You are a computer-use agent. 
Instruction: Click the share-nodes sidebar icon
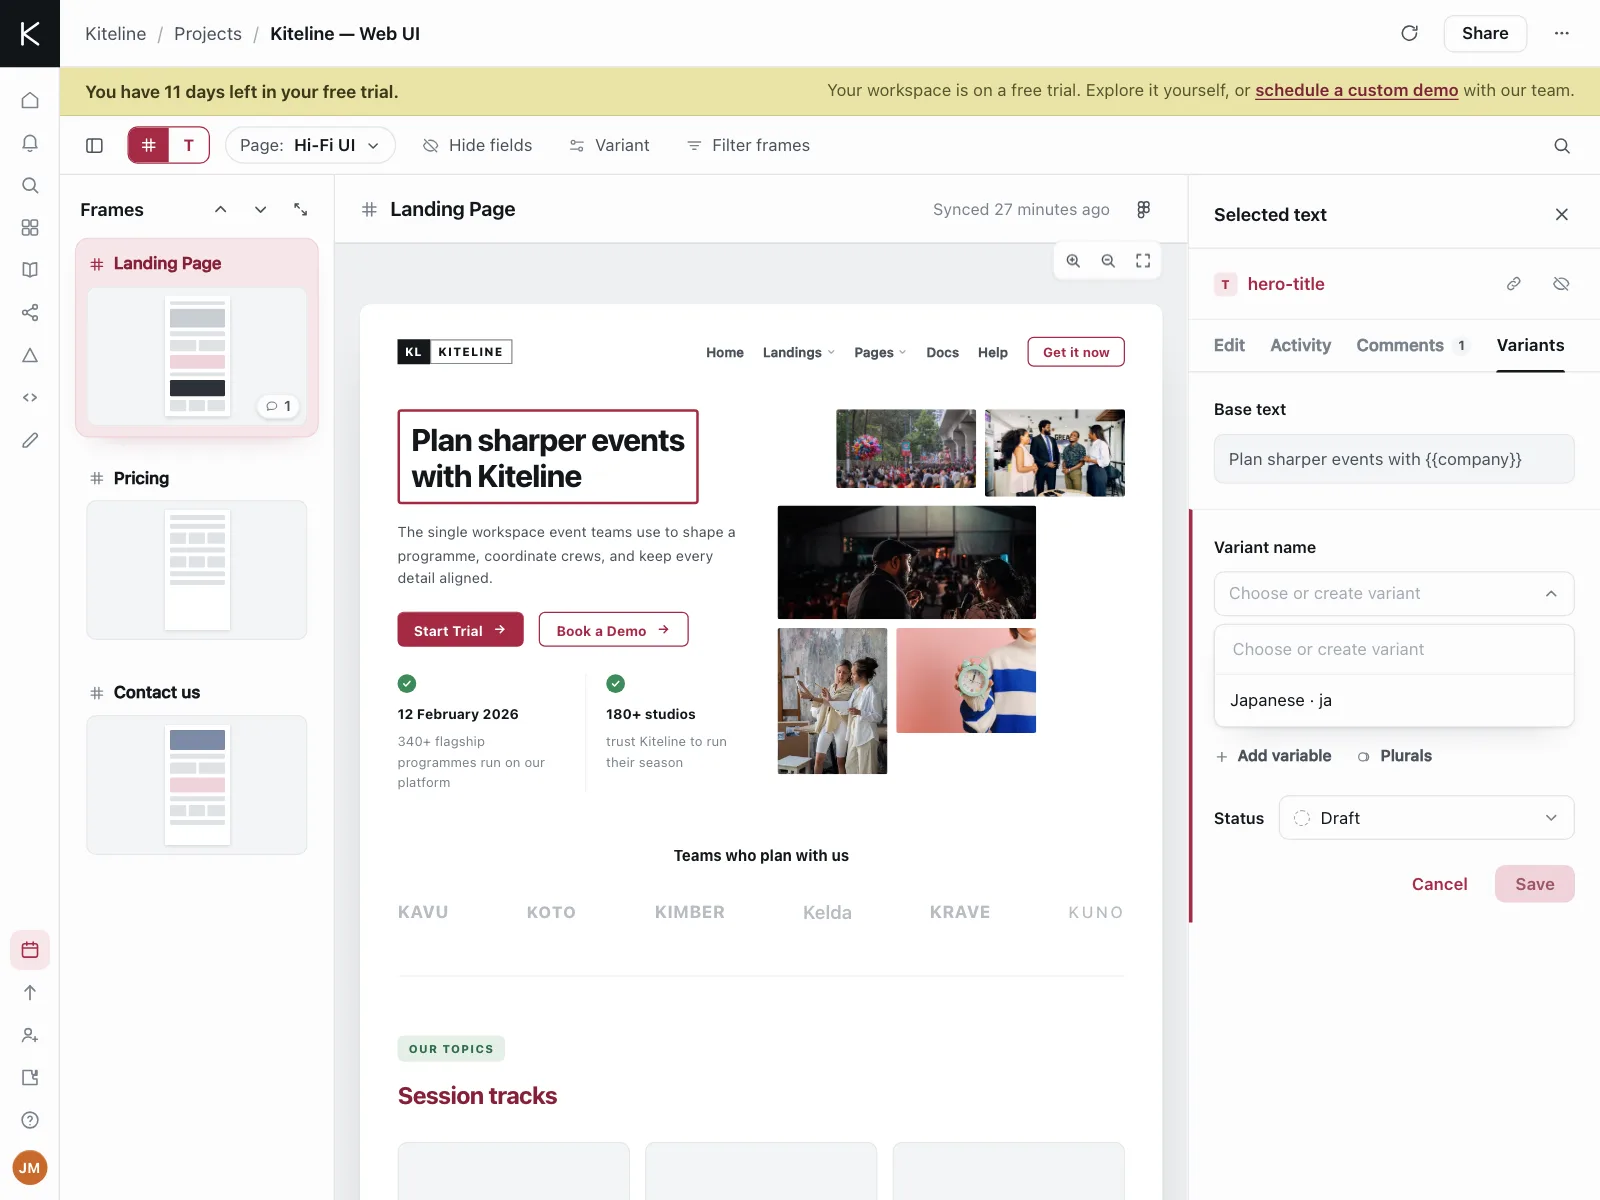[x=30, y=313]
